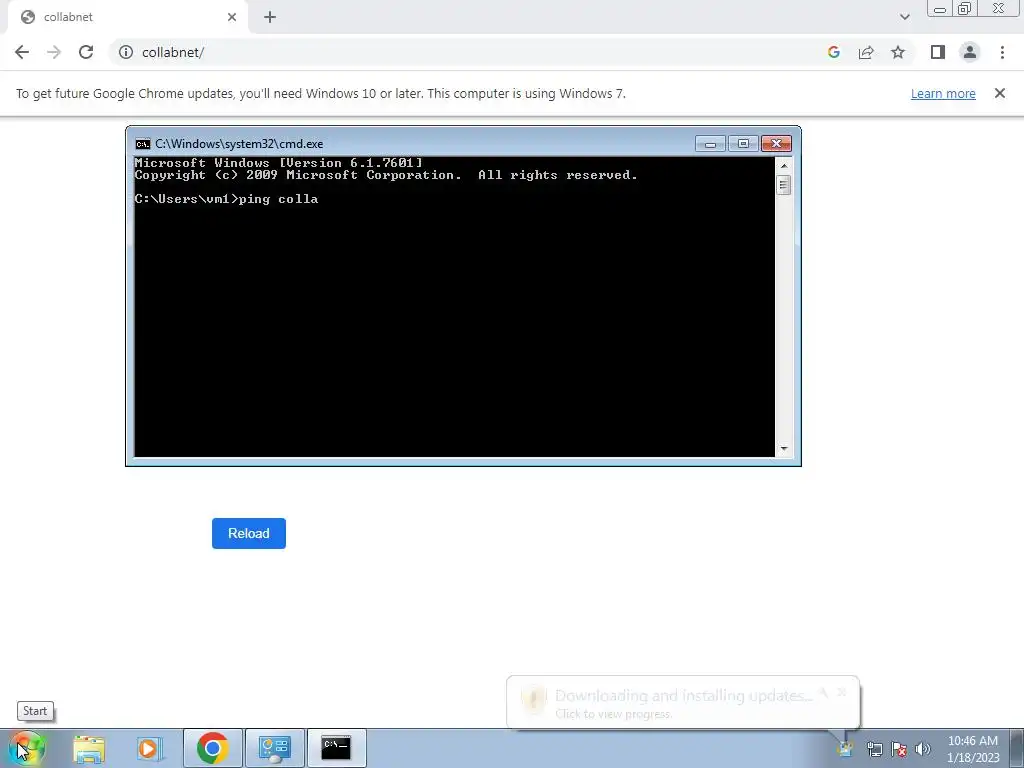1024x768 pixels.
Task: Open the Windows Start menu orb
Action: click(x=27, y=748)
